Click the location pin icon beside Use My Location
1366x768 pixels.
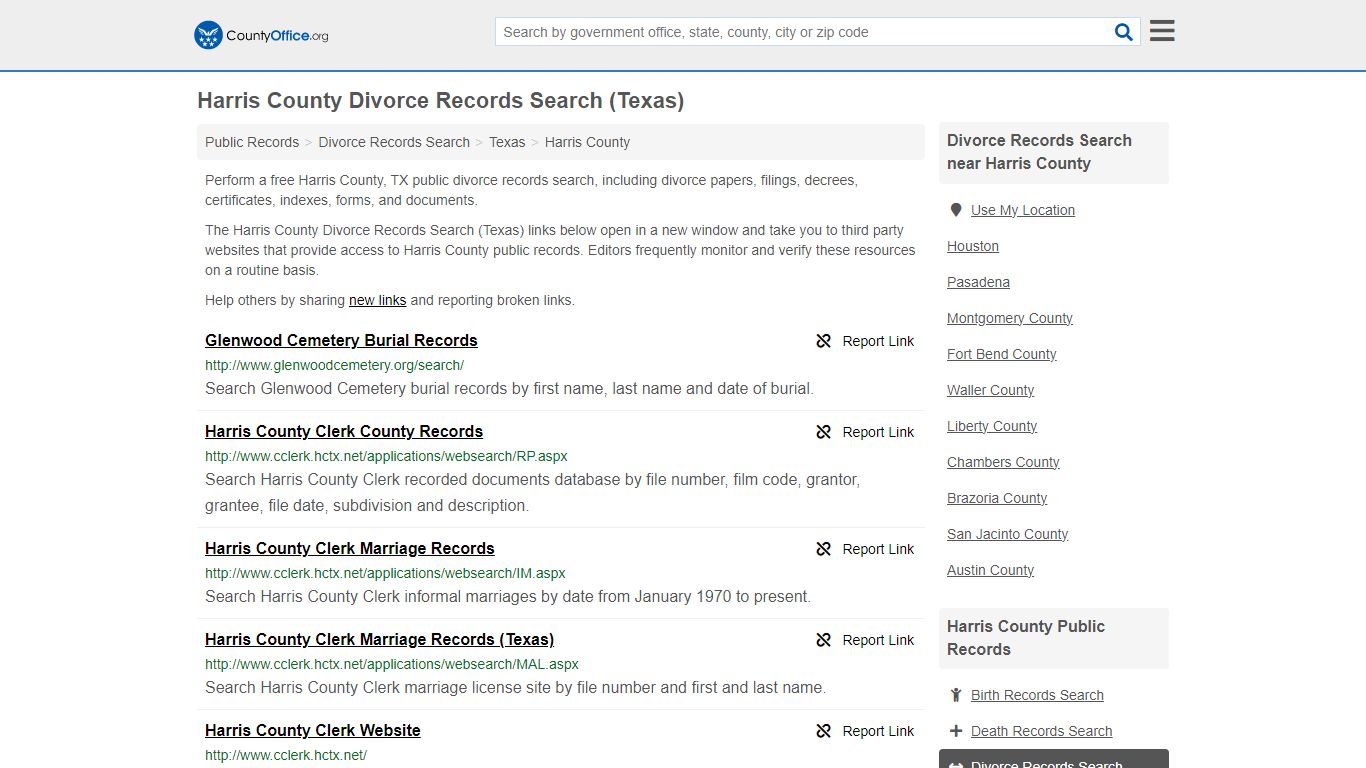(x=956, y=210)
